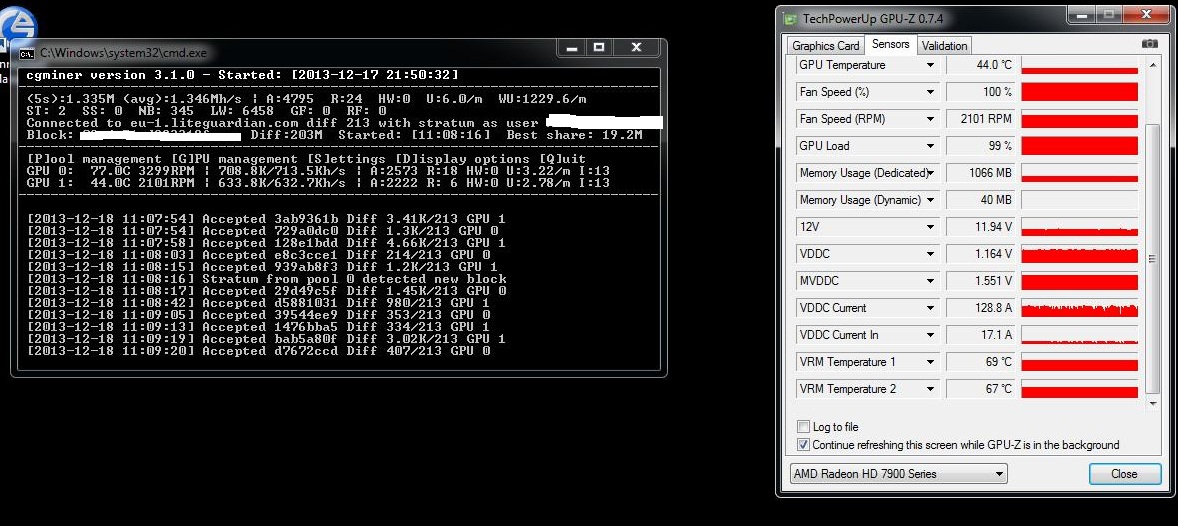Enable the Log to file checkbox
This screenshot has height=526, width=1178.
coord(804,427)
